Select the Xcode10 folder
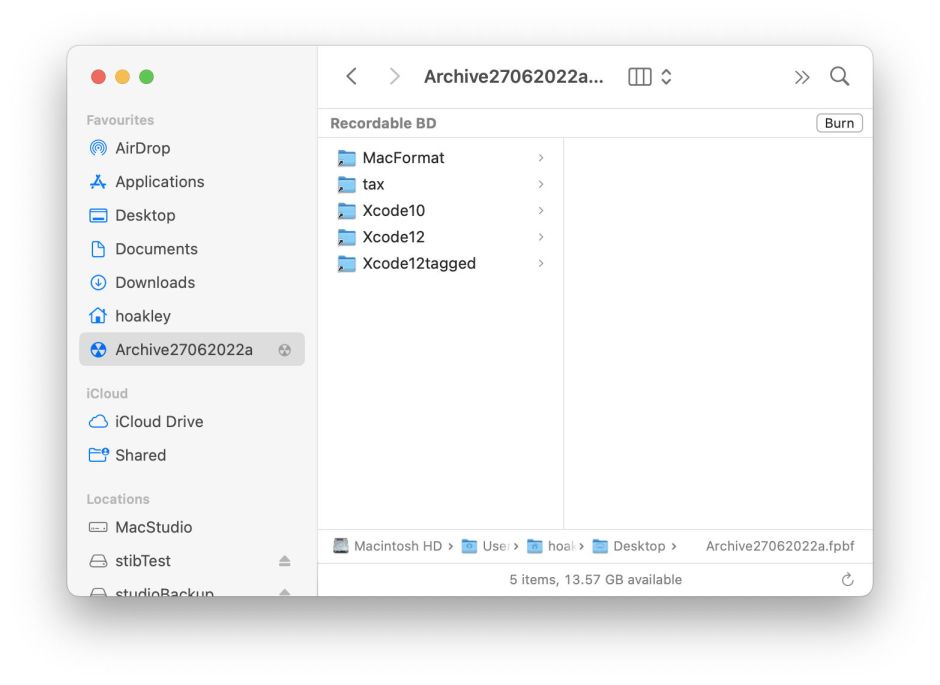 point(393,211)
